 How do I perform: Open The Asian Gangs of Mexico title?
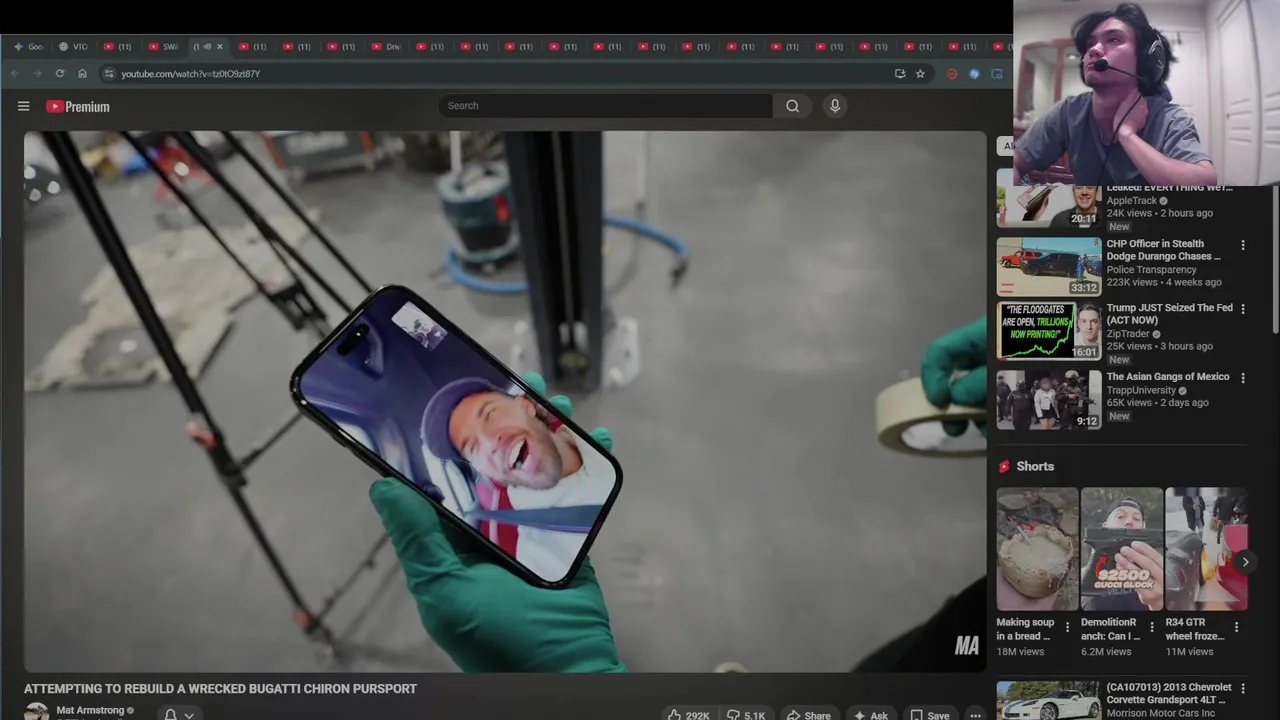[x=1168, y=377]
